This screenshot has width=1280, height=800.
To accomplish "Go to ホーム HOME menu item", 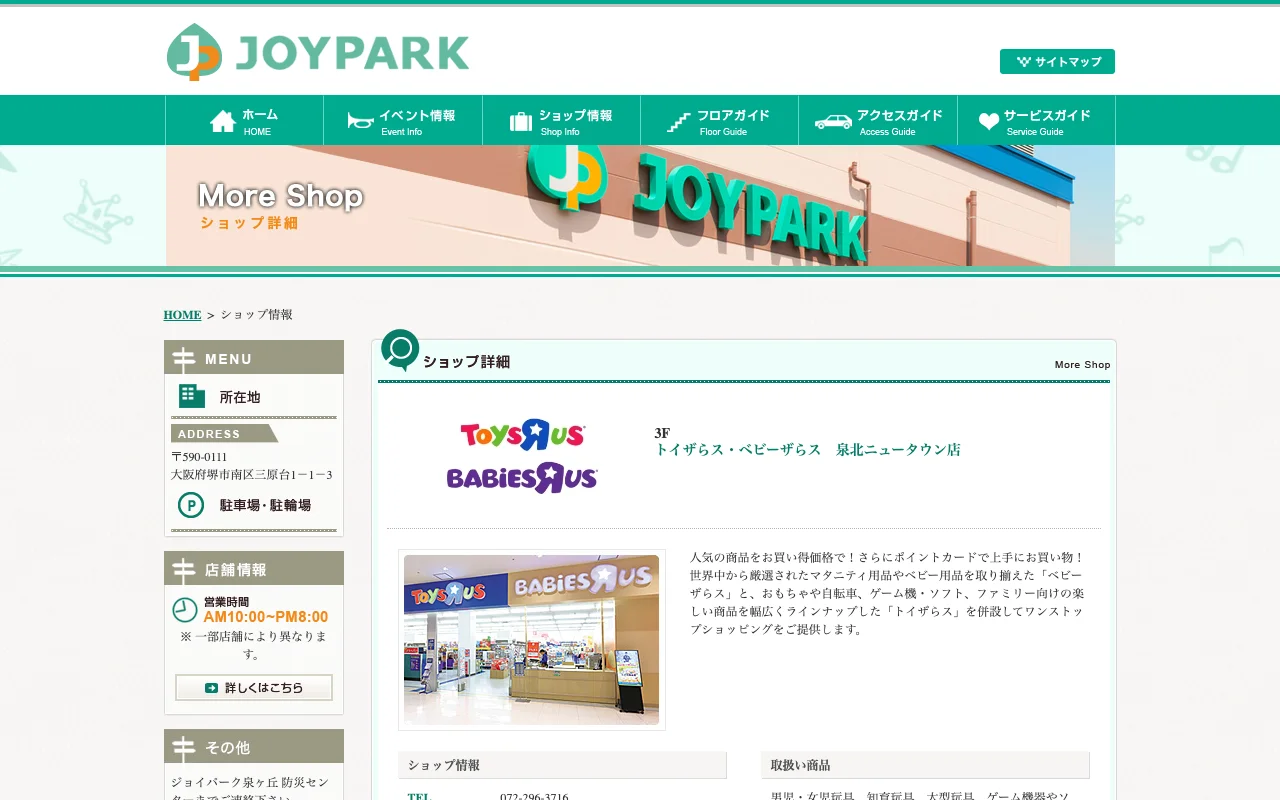I will click(244, 120).
